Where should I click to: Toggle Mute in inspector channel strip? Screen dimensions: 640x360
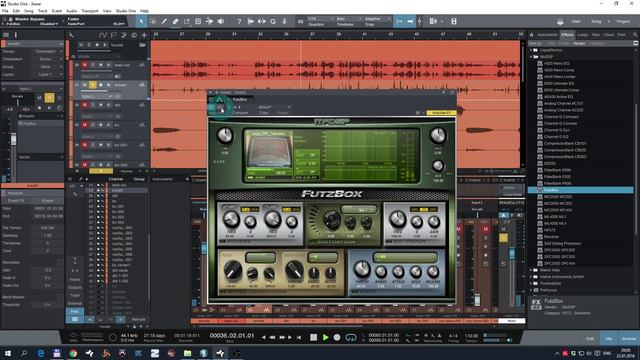coord(40,98)
